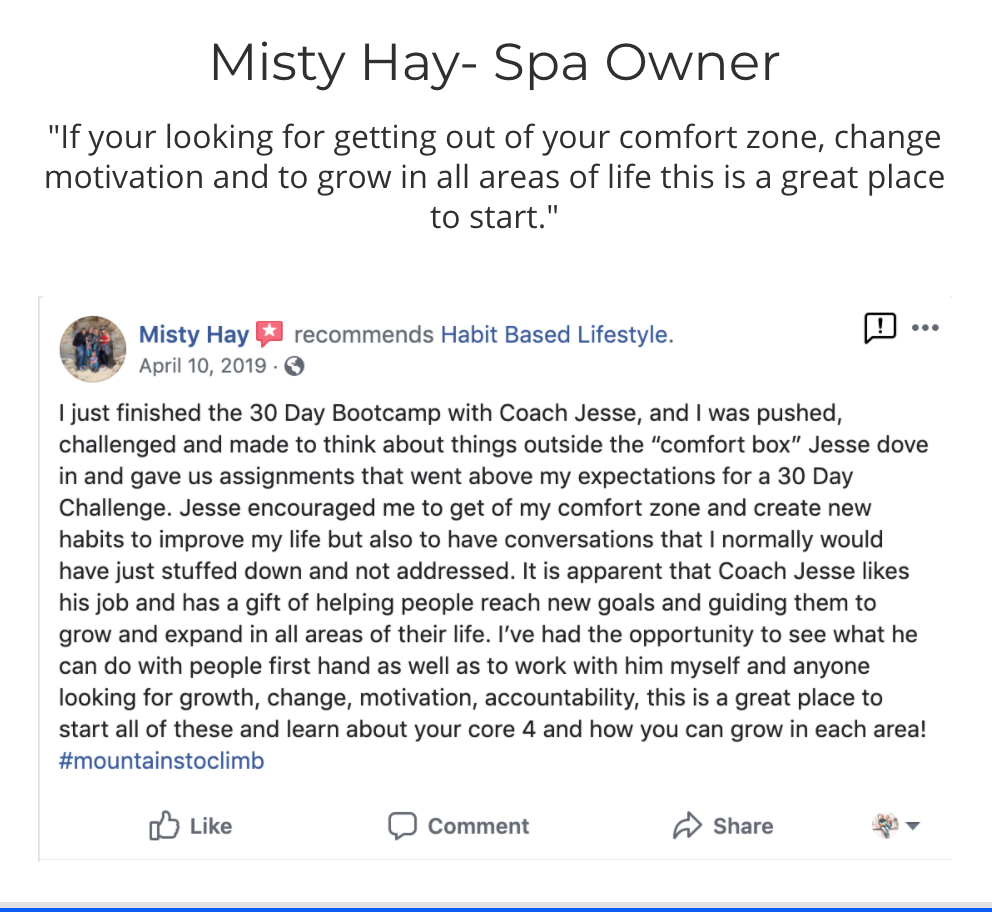Open the Misty Hay profile link
The image size is (992, 912).
(194, 335)
